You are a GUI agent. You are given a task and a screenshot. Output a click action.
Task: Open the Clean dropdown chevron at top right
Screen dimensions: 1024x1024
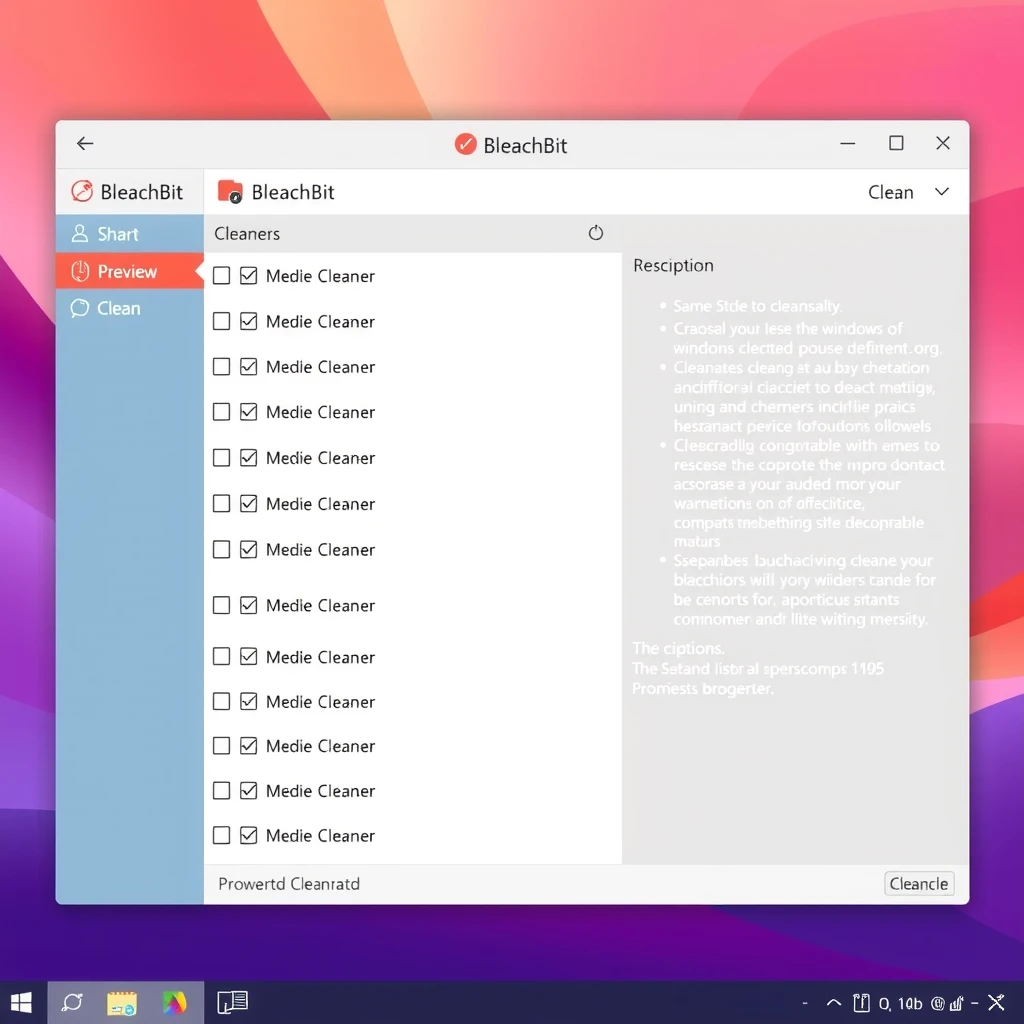(942, 191)
